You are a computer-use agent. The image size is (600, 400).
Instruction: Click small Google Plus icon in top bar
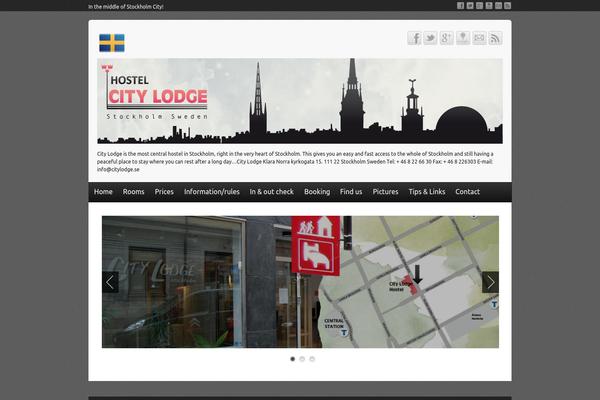479,5
